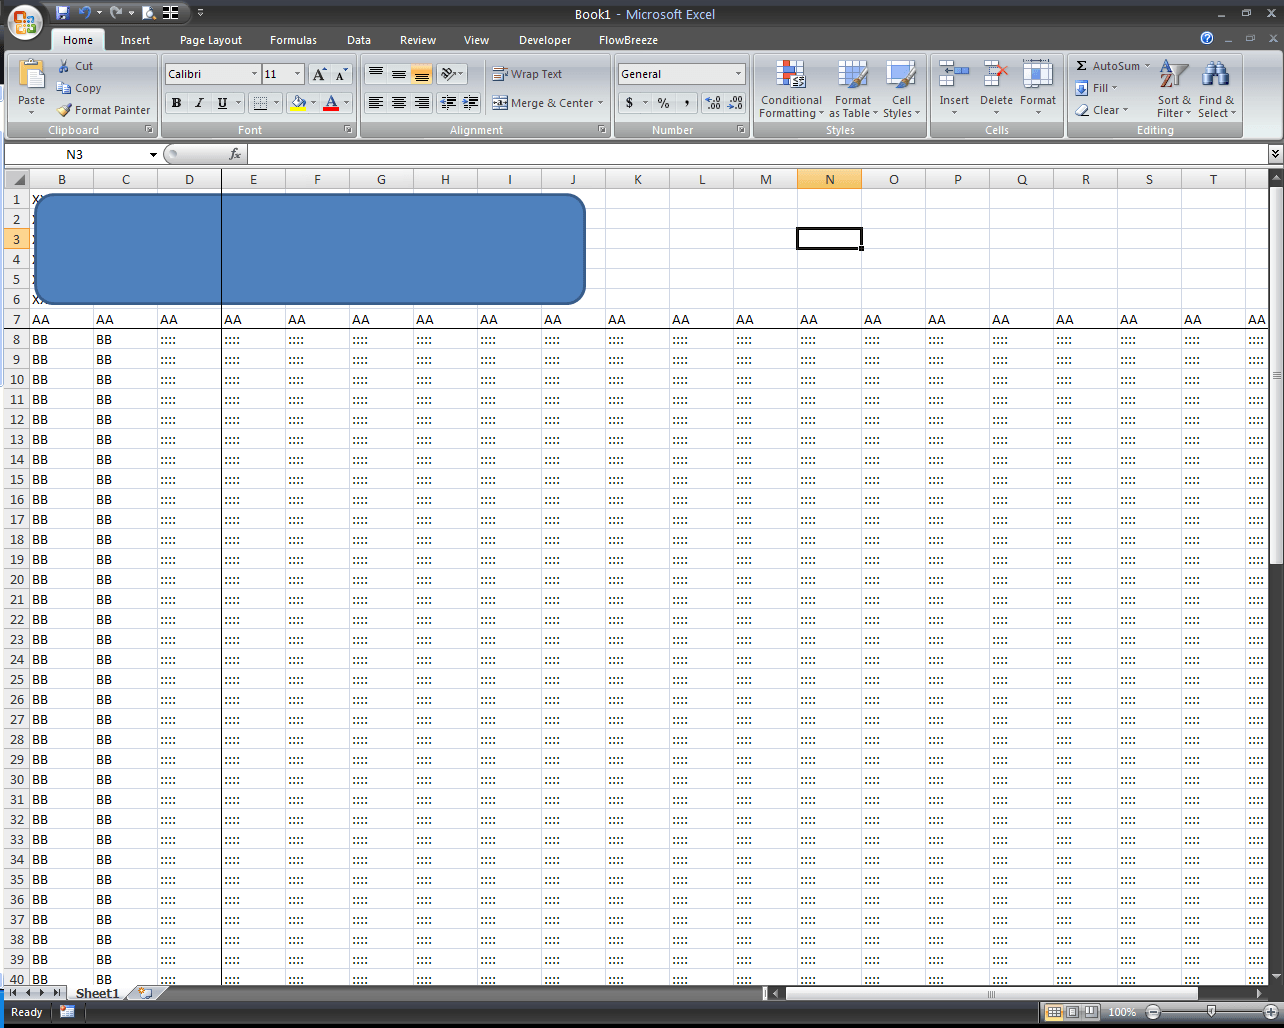Image resolution: width=1284 pixels, height=1028 pixels.
Task: Click the AutoSum button
Action: (1107, 66)
